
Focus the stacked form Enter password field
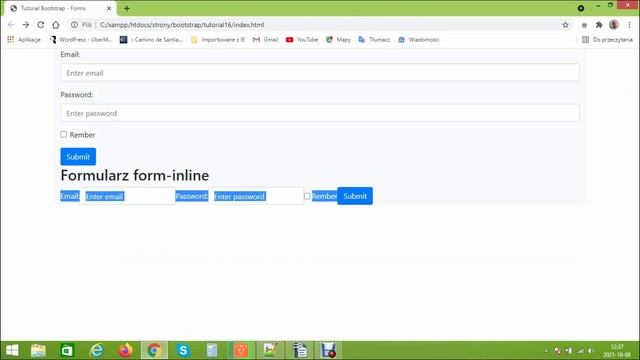click(320, 113)
